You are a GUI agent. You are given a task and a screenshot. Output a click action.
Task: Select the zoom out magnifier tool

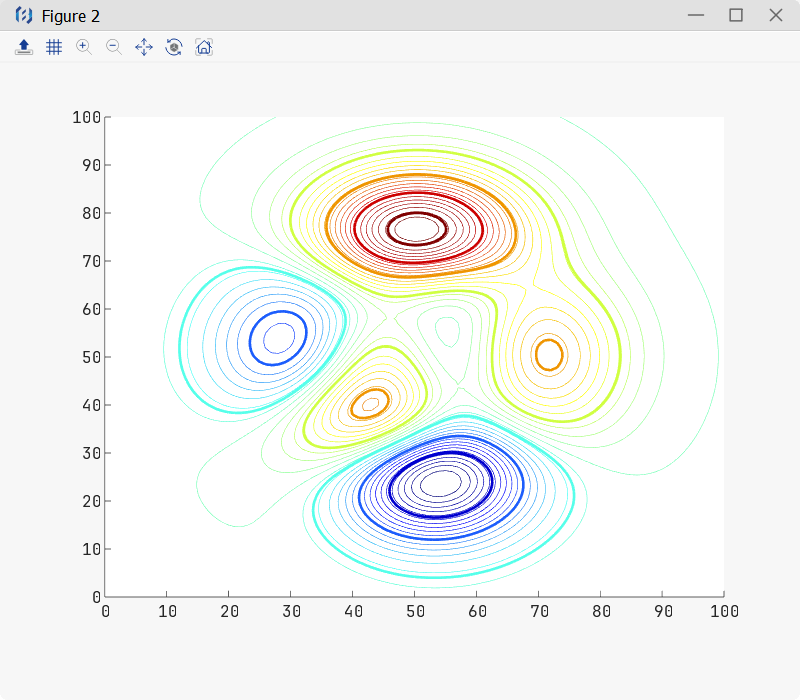tap(114, 47)
